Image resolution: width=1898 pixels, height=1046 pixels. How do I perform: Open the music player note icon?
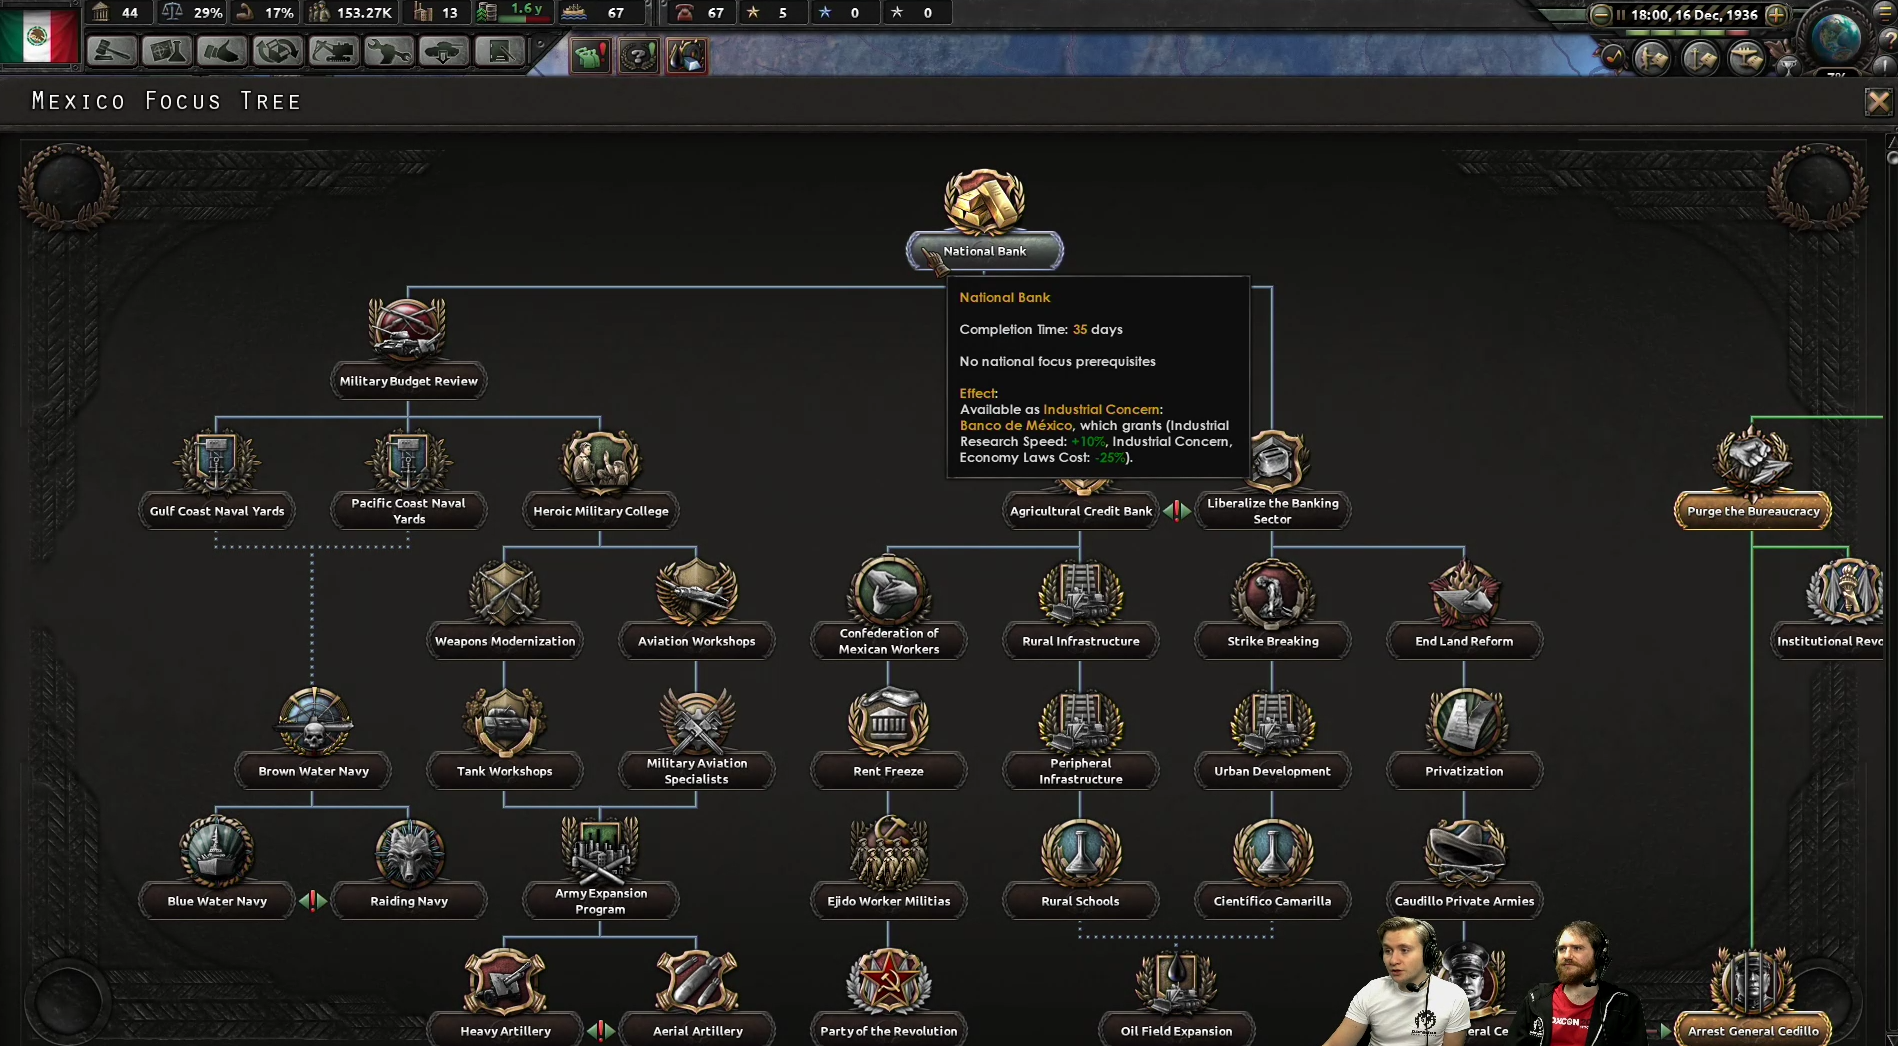point(1613,58)
